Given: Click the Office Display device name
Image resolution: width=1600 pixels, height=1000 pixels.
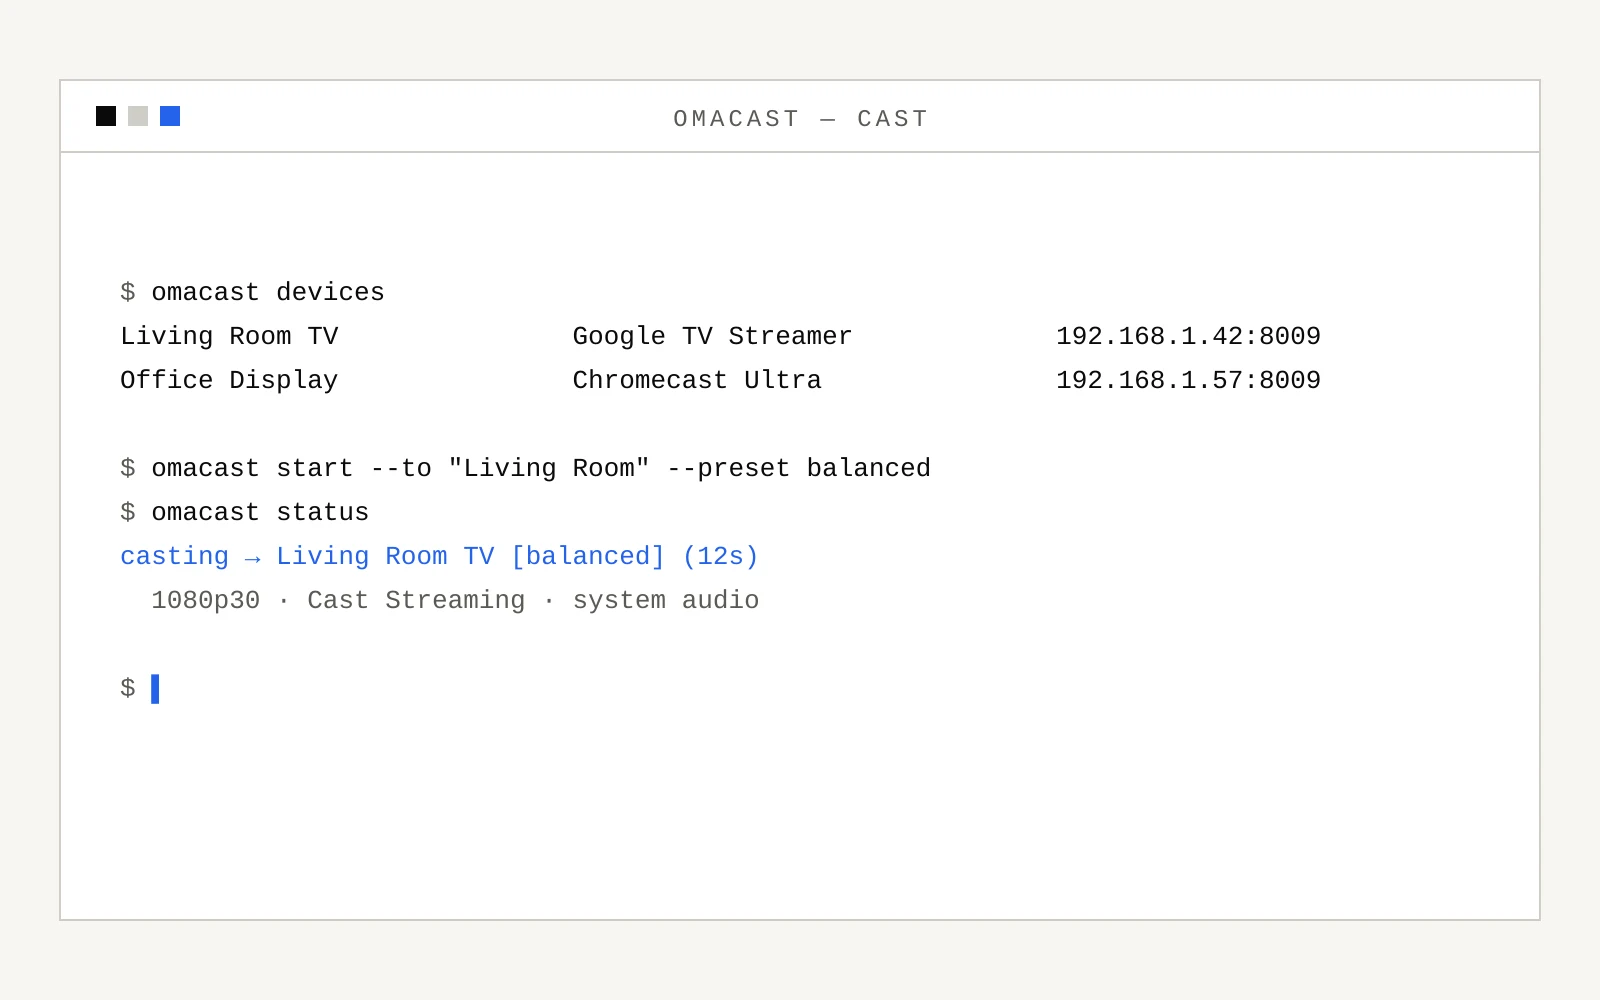Looking at the screenshot, I should pyautogui.click(x=229, y=380).
